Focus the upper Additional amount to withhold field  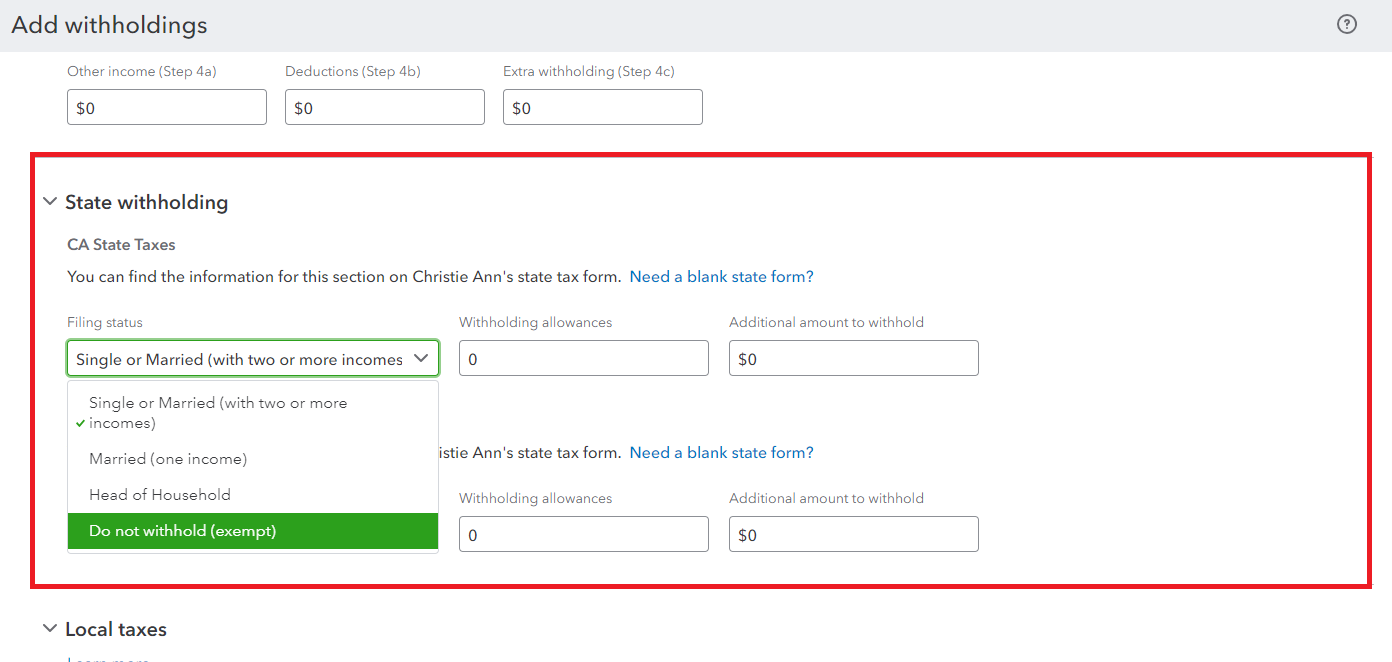point(854,359)
